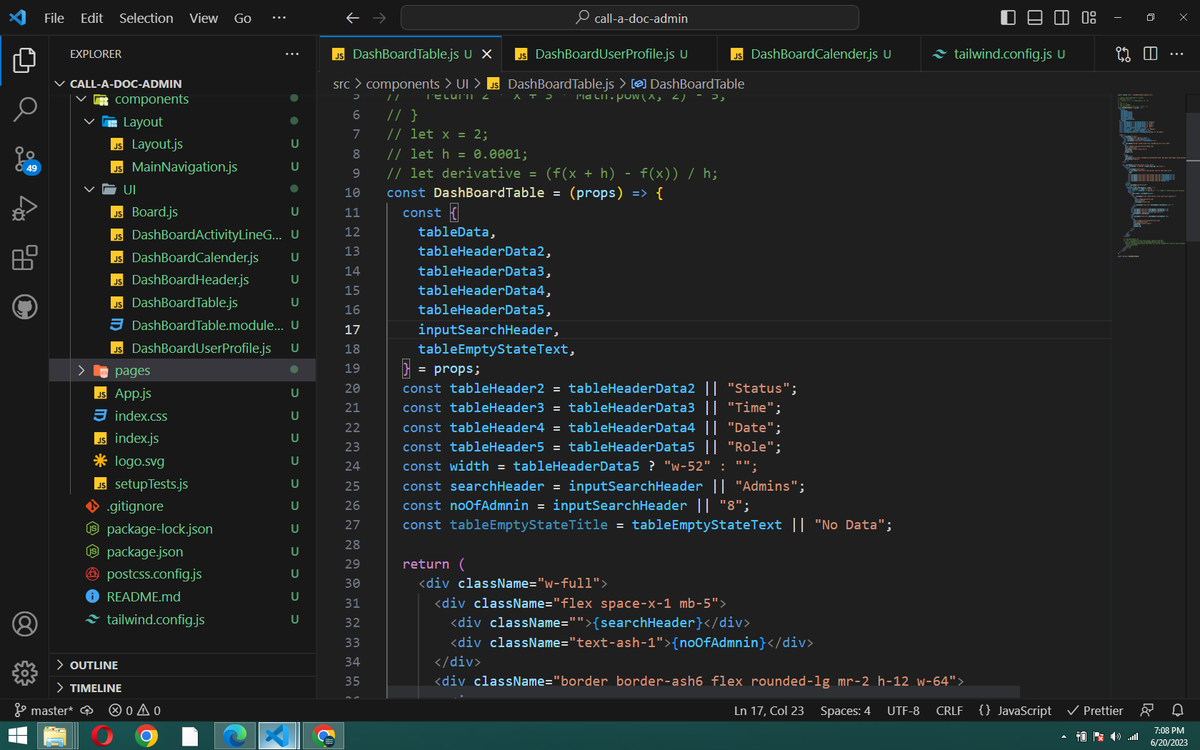Change CRLF end of line sequence
The height and width of the screenshot is (750, 1200).
click(x=949, y=710)
